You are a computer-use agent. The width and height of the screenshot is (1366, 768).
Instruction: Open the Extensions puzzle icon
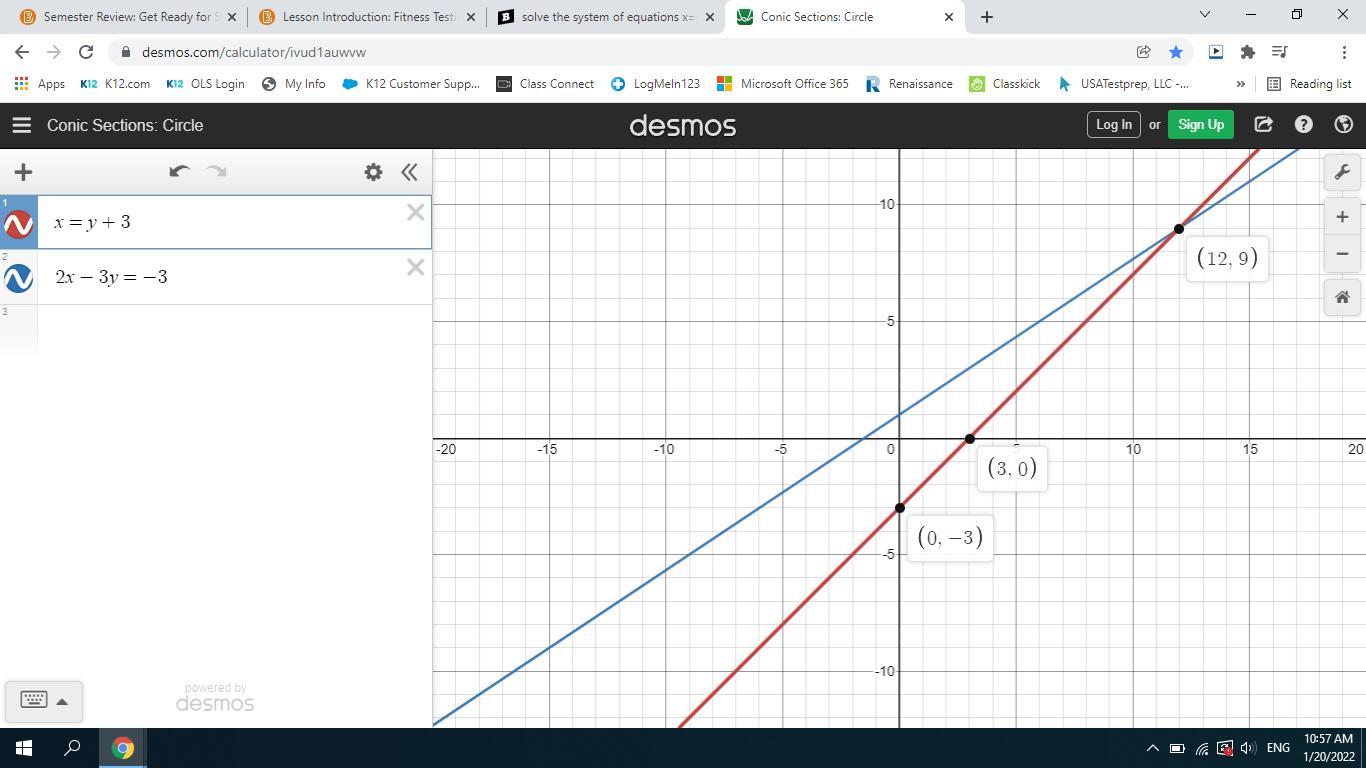1248,52
